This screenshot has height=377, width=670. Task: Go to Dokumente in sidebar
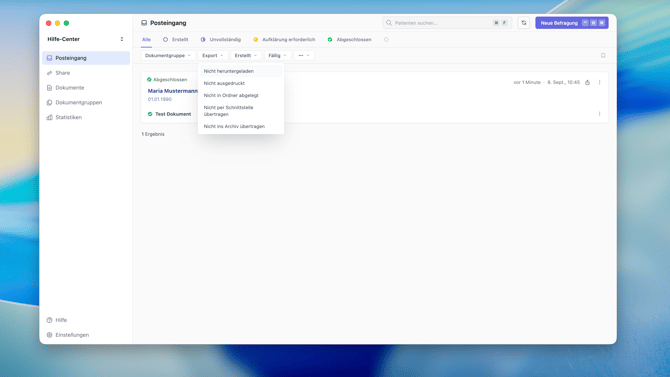pos(86,88)
